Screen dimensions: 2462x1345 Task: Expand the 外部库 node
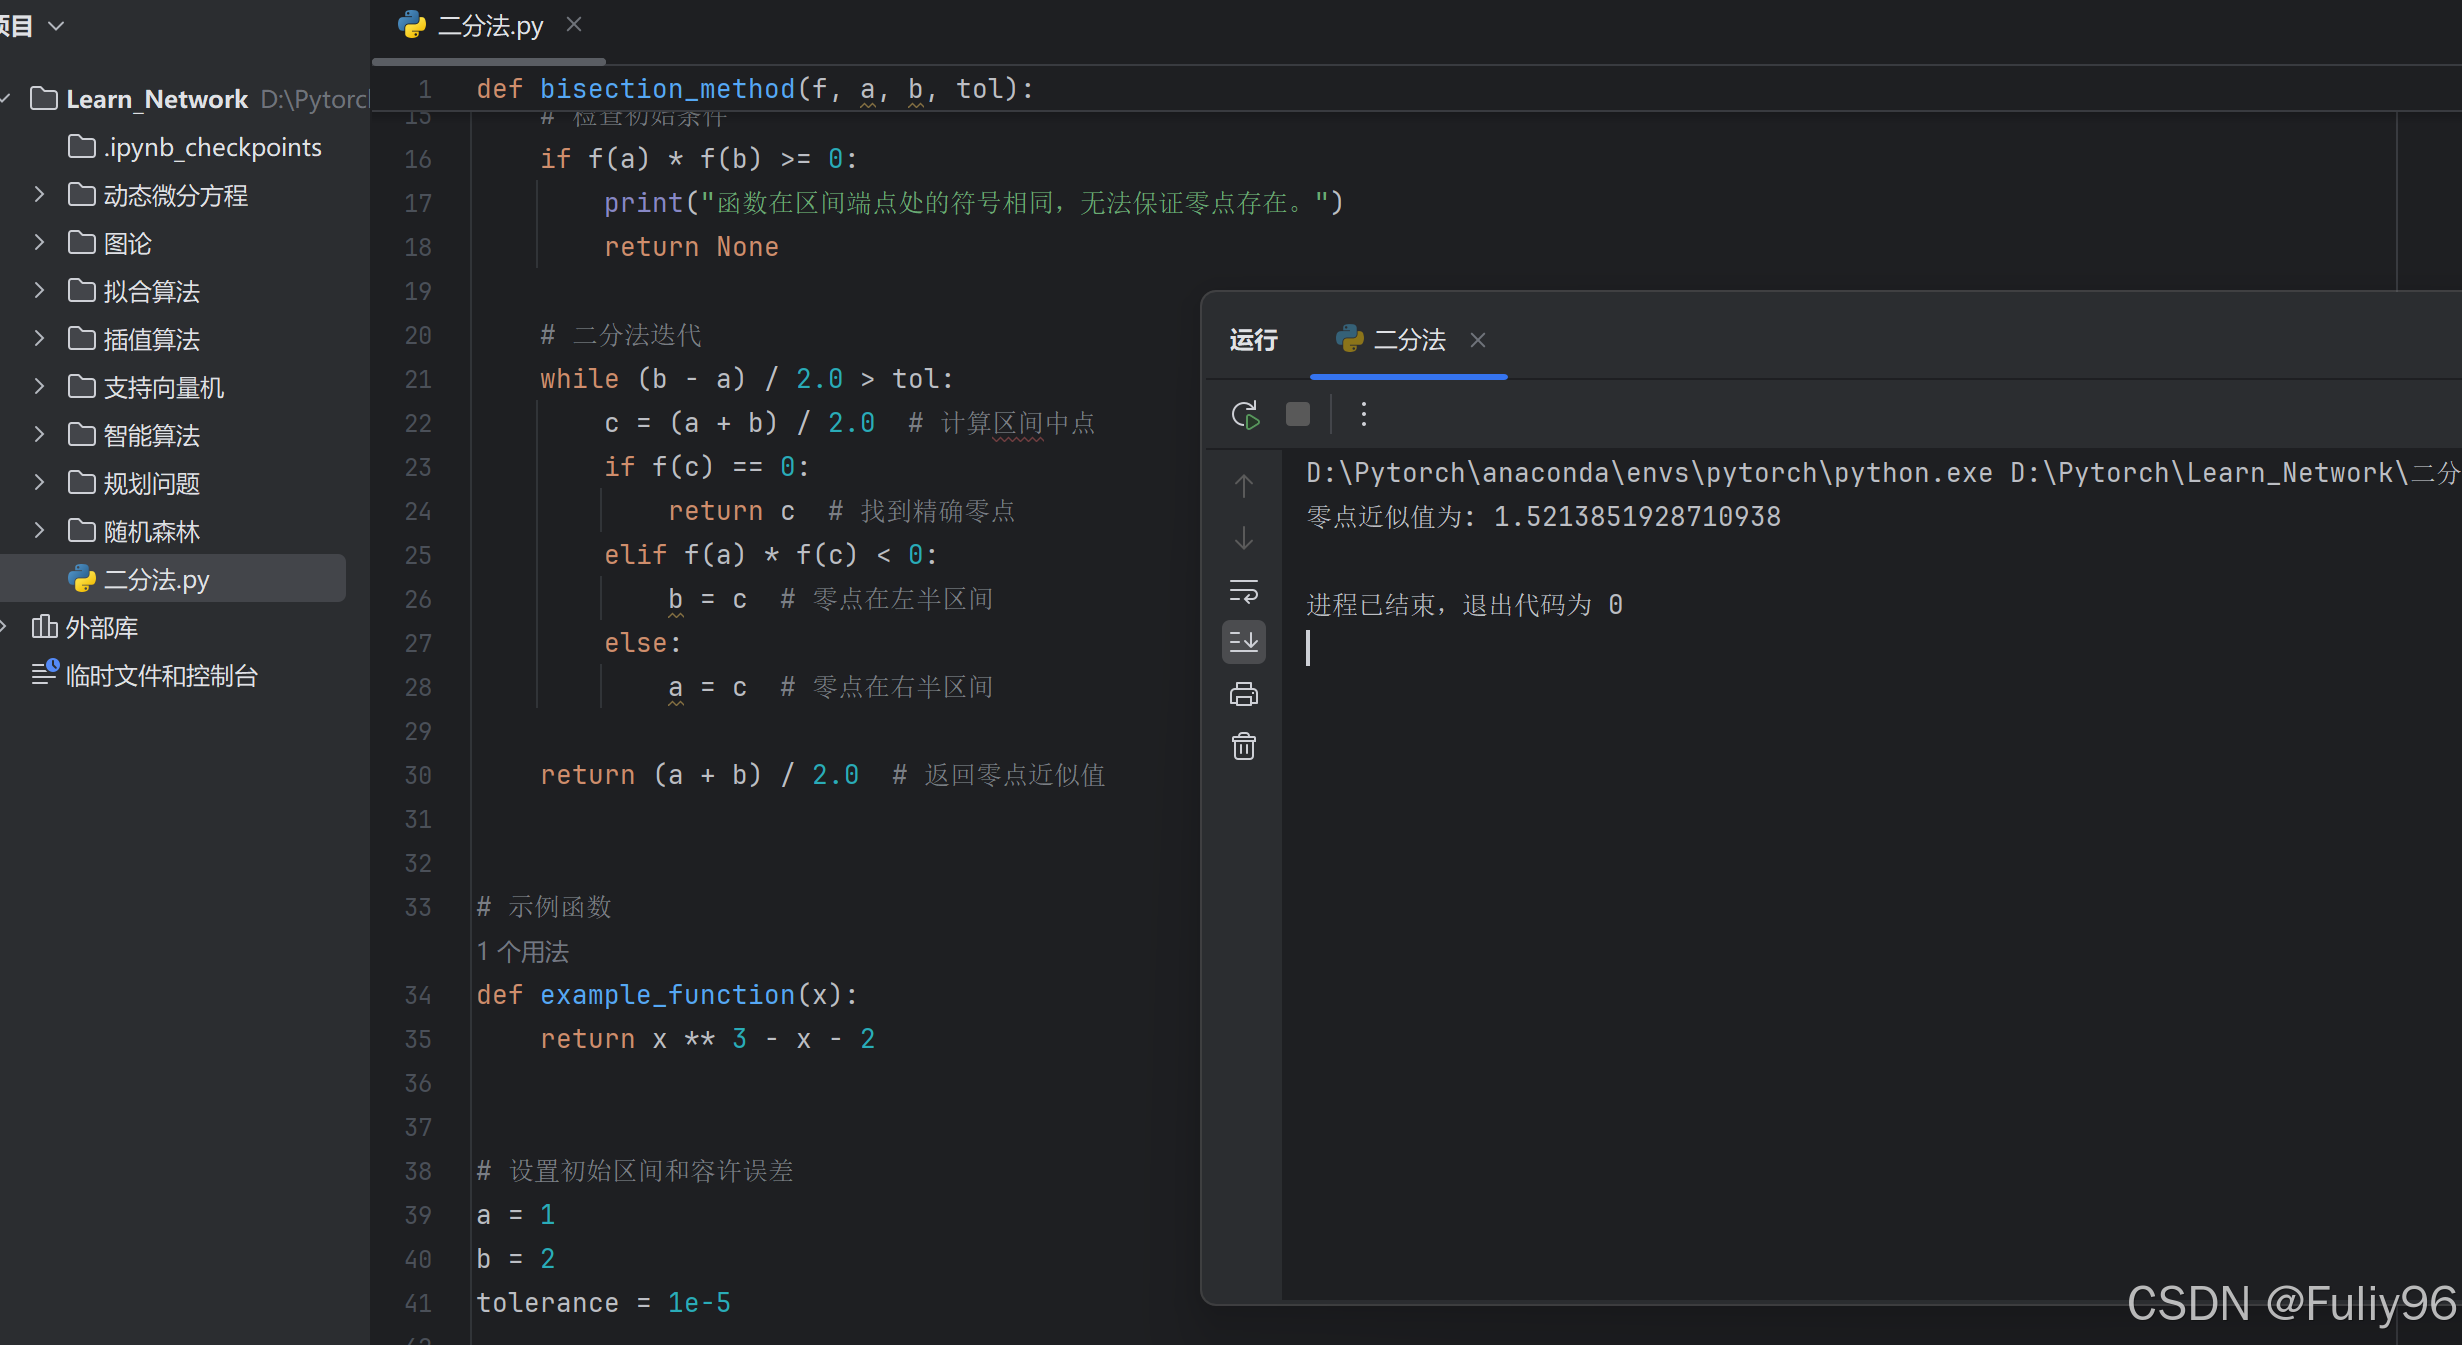[5, 627]
